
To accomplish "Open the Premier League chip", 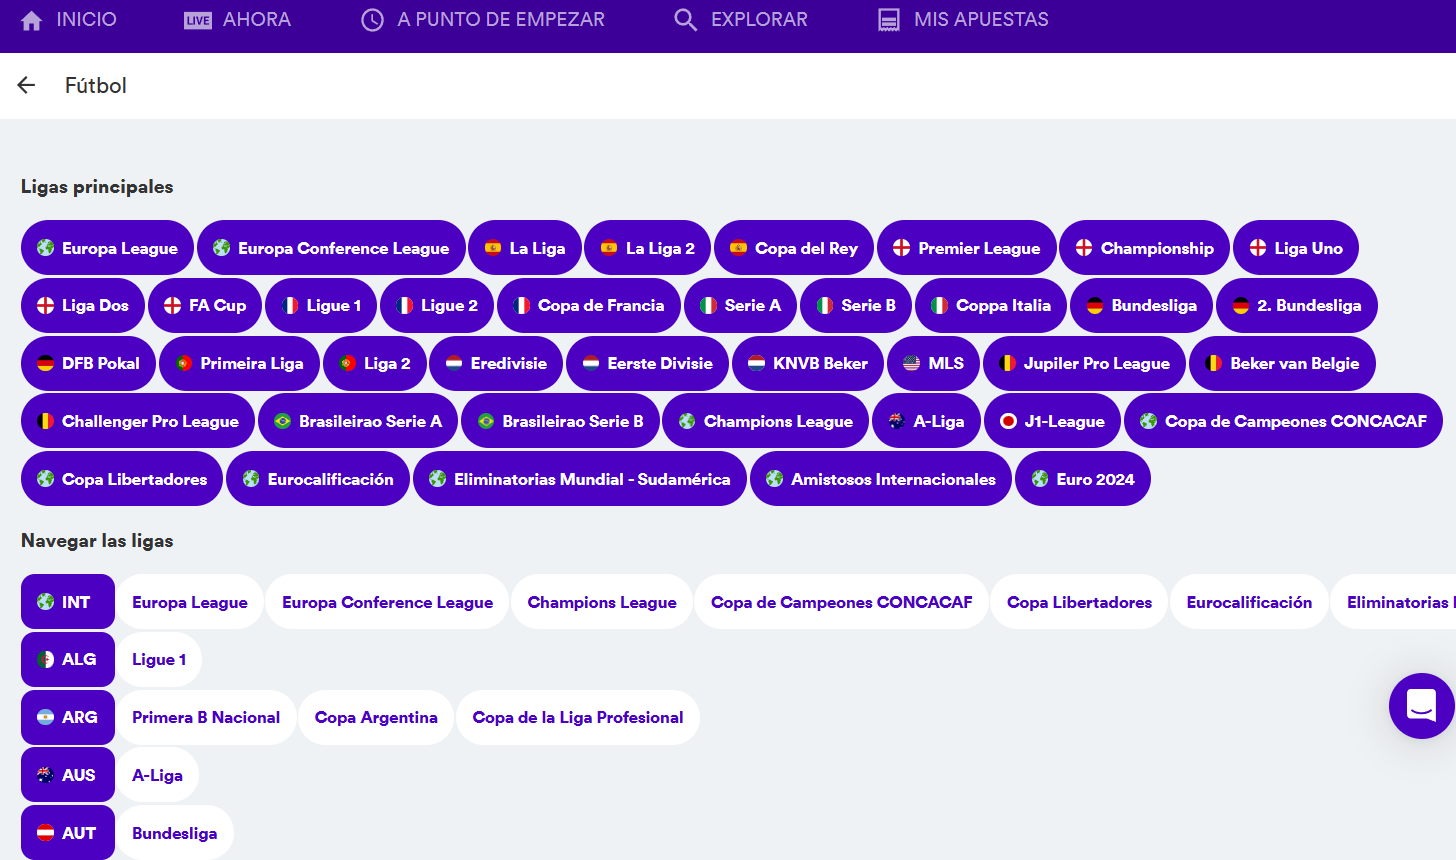I will click(966, 248).
